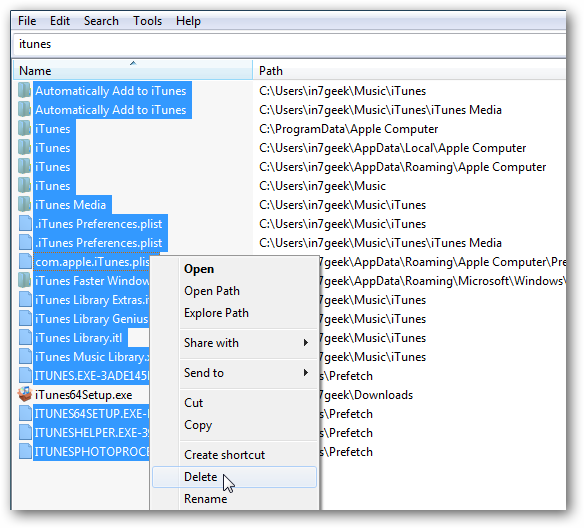Click folder icon of iTunes Faster Windows entry
584x528 pixels.
tap(25, 281)
